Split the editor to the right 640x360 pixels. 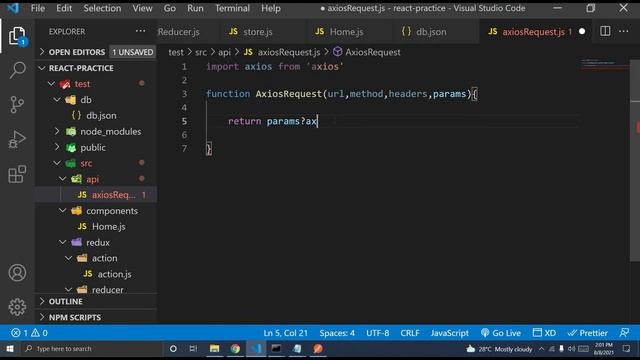pos(605,31)
